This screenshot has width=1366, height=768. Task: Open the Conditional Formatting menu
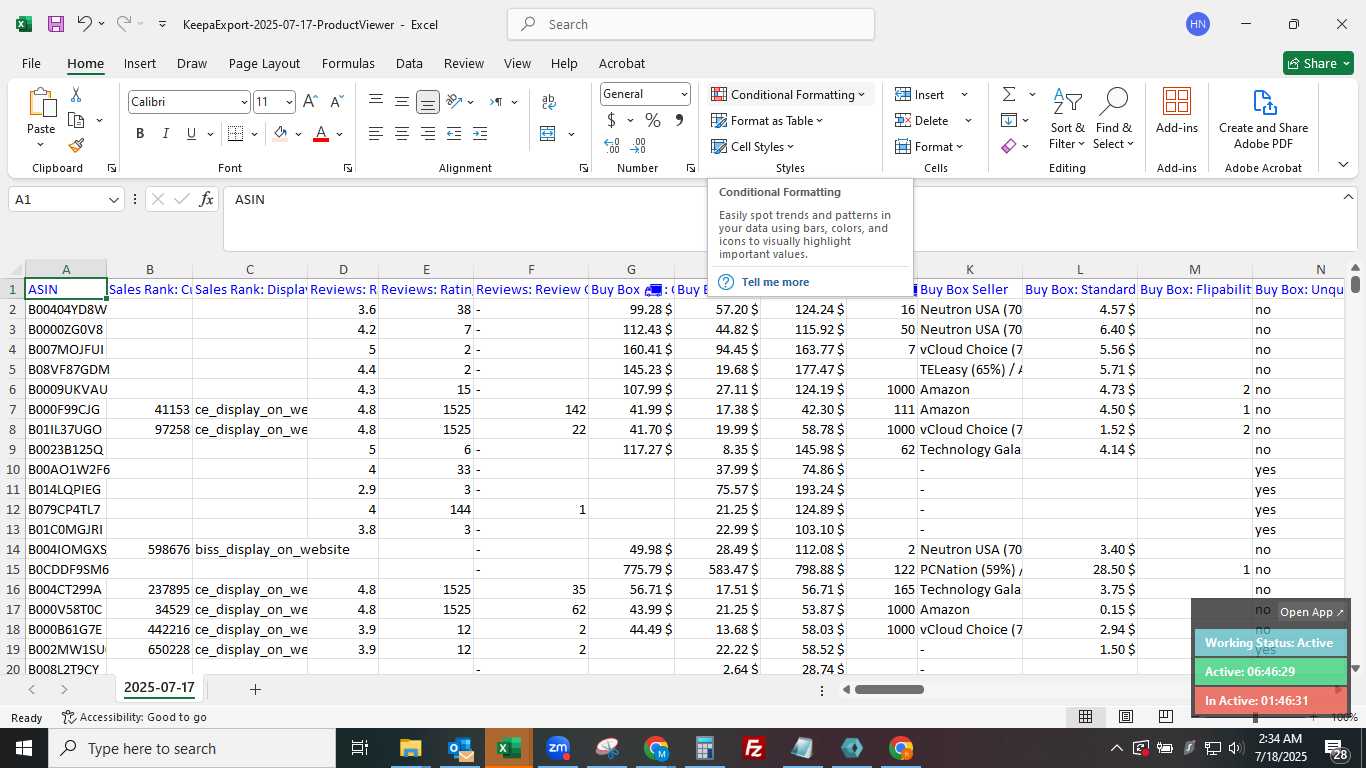pyautogui.click(x=788, y=94)
